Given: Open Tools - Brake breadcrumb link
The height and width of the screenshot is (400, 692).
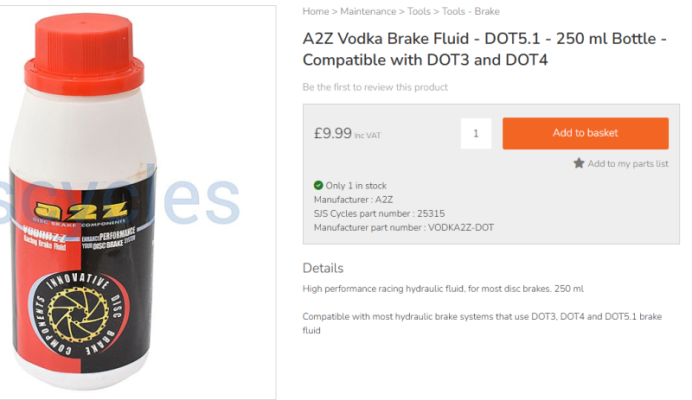Looking at the screenshot, I should tap(471, 12).
